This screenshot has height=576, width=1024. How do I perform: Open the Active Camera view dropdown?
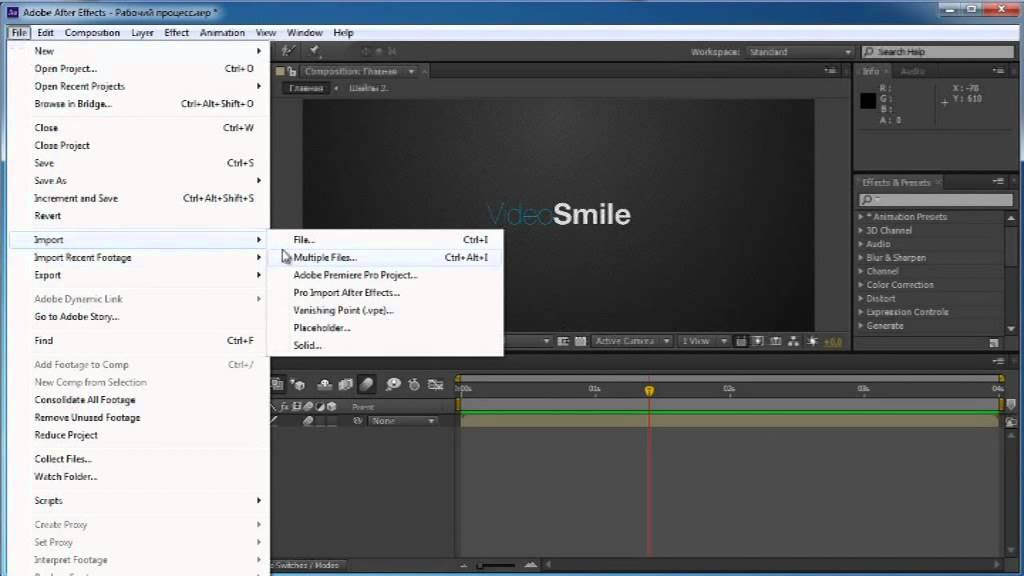pyautogui.click(x=632, y=342)
